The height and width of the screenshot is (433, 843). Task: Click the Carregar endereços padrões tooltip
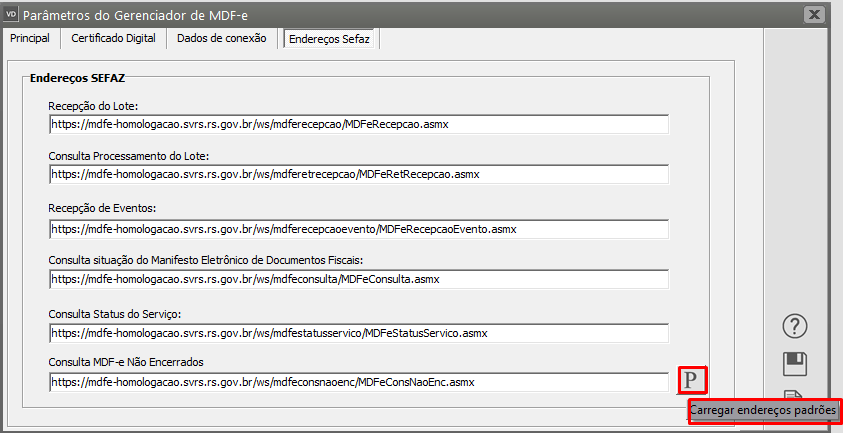click(764, 410)
